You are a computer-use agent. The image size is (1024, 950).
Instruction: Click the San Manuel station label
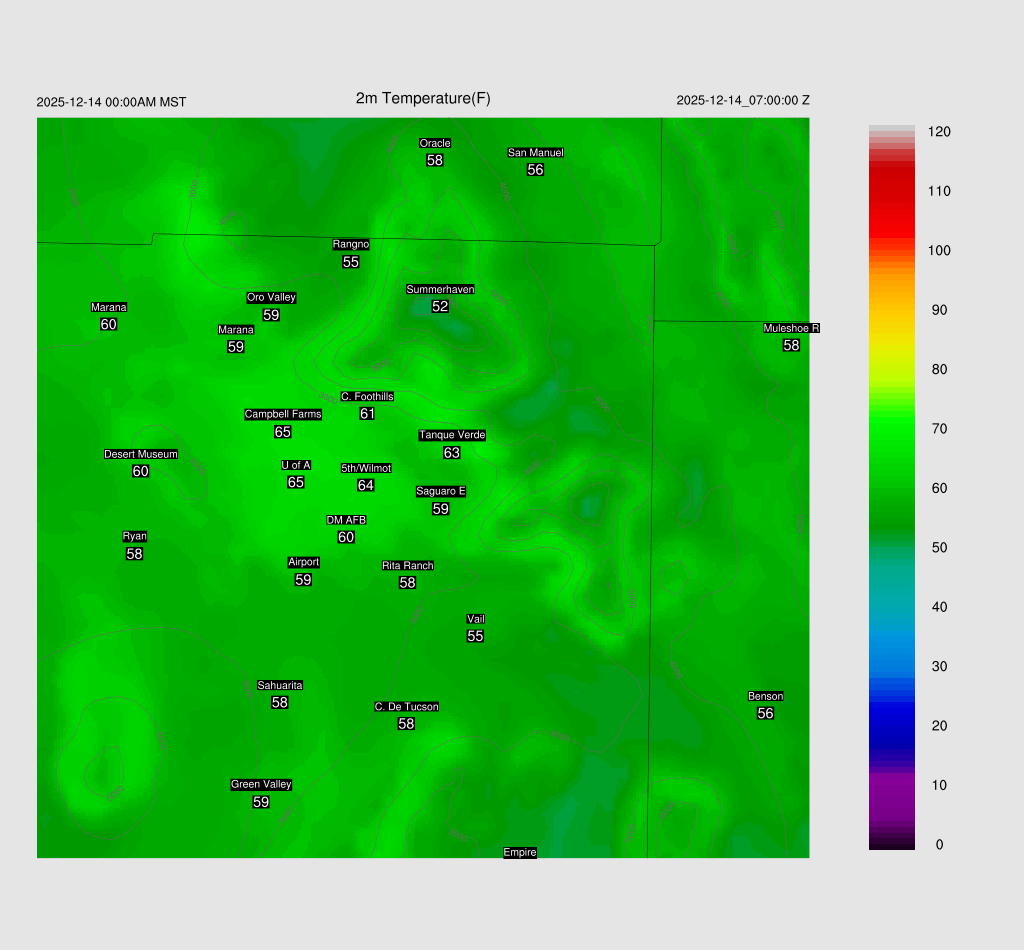pyautogui.click(x=535, y=153)
